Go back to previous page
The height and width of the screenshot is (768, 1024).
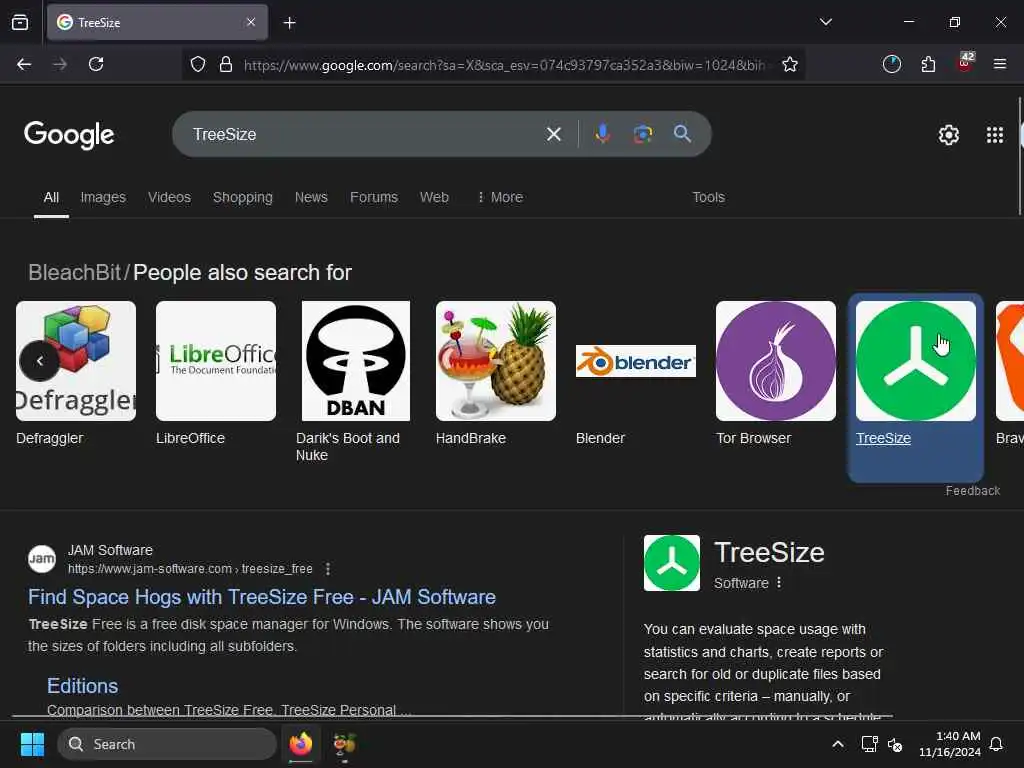(x=24, y=64)
